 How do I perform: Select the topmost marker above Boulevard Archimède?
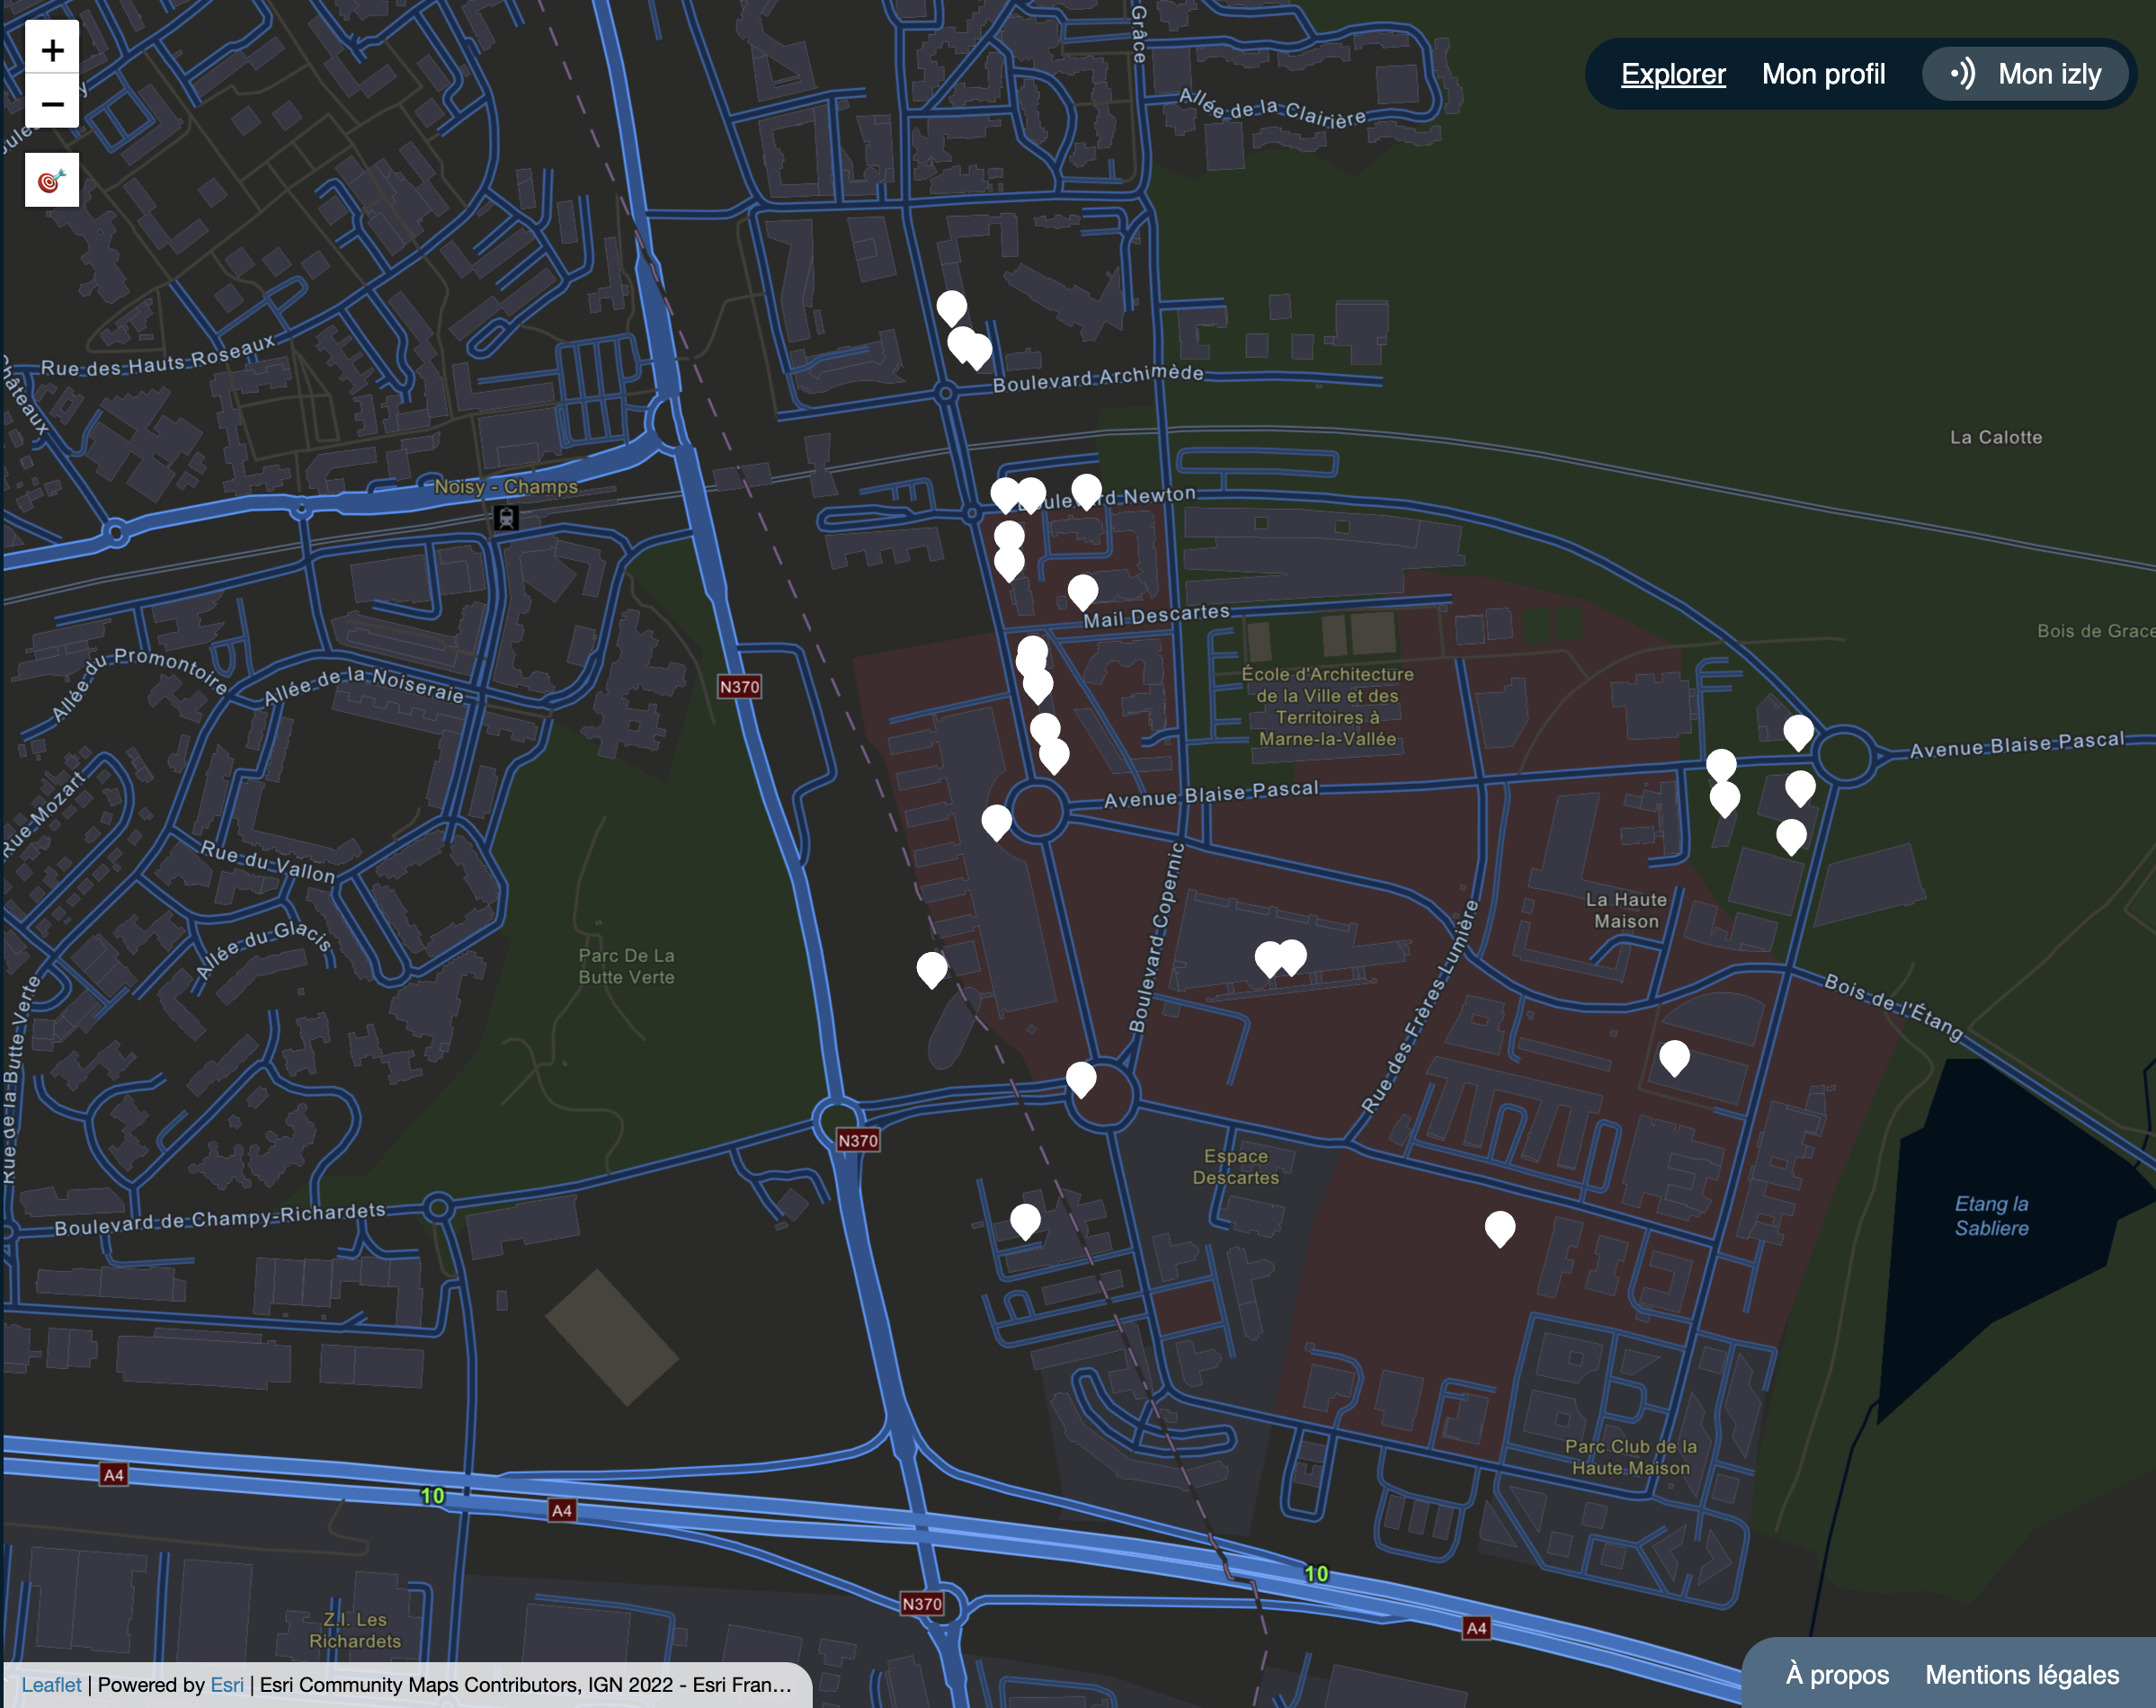tap(951, 306)
